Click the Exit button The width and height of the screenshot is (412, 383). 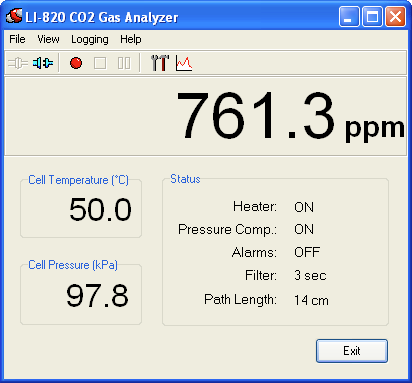pyautogui.click(x=352, y=351)
